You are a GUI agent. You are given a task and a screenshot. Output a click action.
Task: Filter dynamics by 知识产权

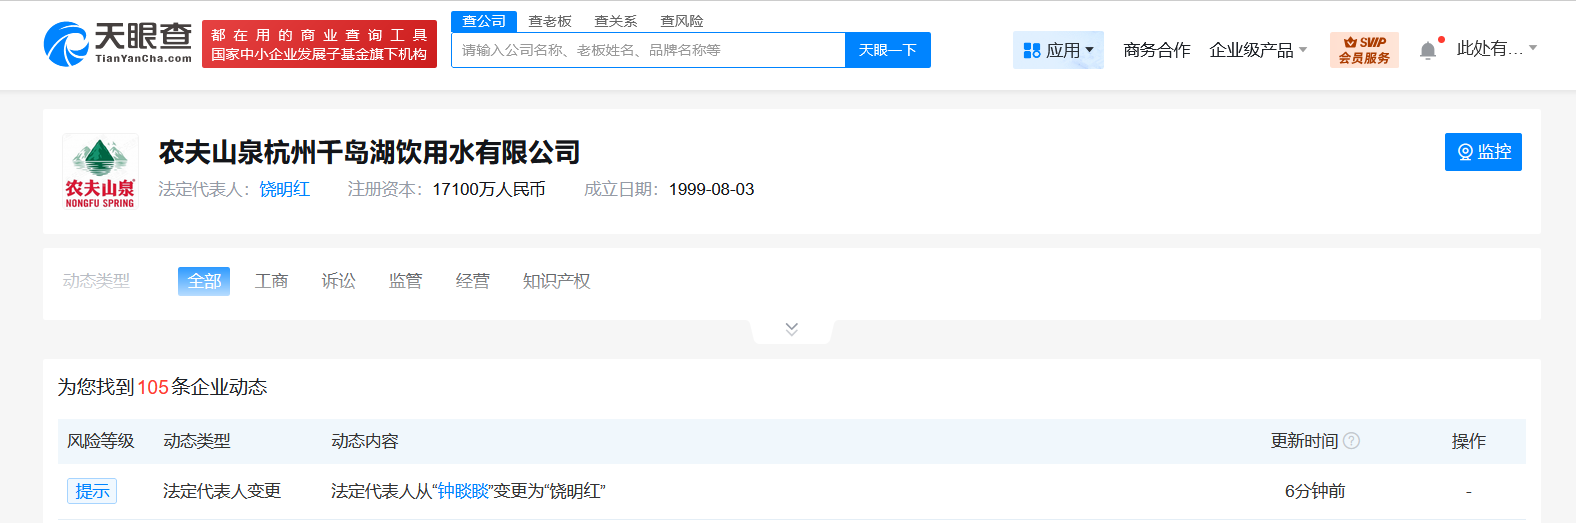556,281
